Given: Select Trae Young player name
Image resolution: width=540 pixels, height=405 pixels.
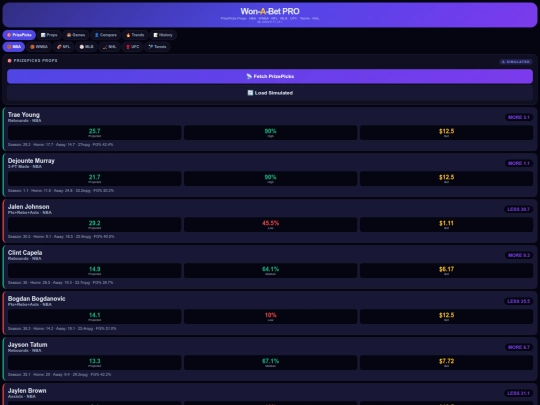Looking at the screenshot, I should [24, 115].
